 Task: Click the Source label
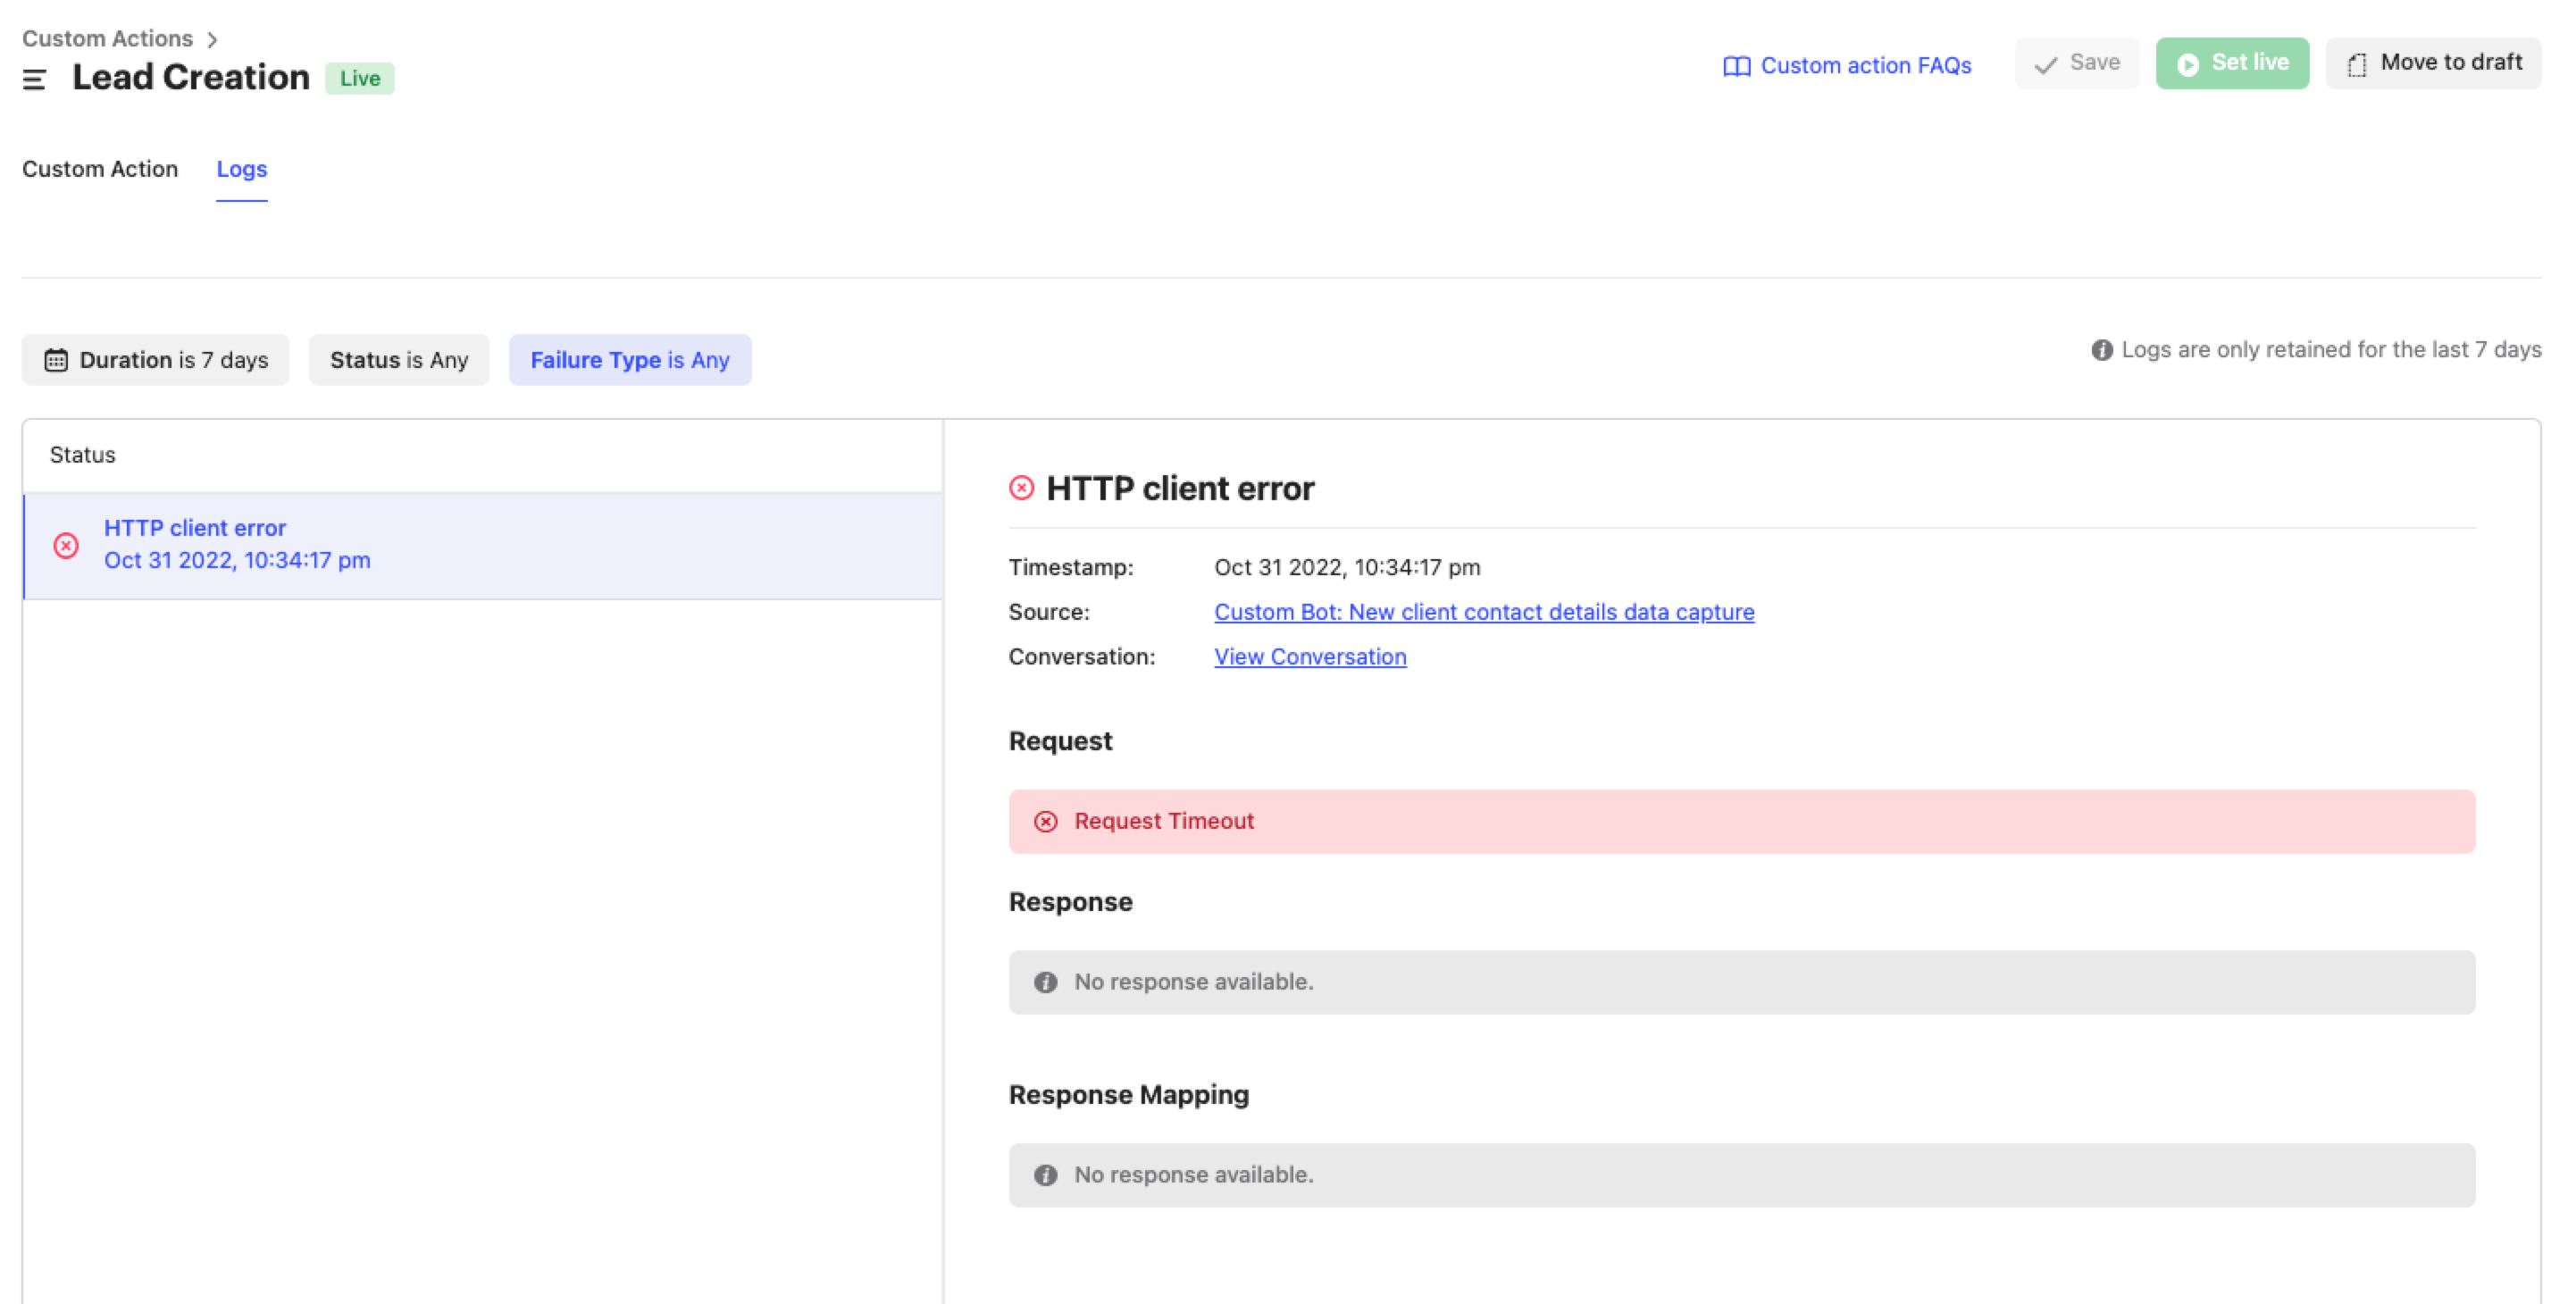coord(1049,612)
